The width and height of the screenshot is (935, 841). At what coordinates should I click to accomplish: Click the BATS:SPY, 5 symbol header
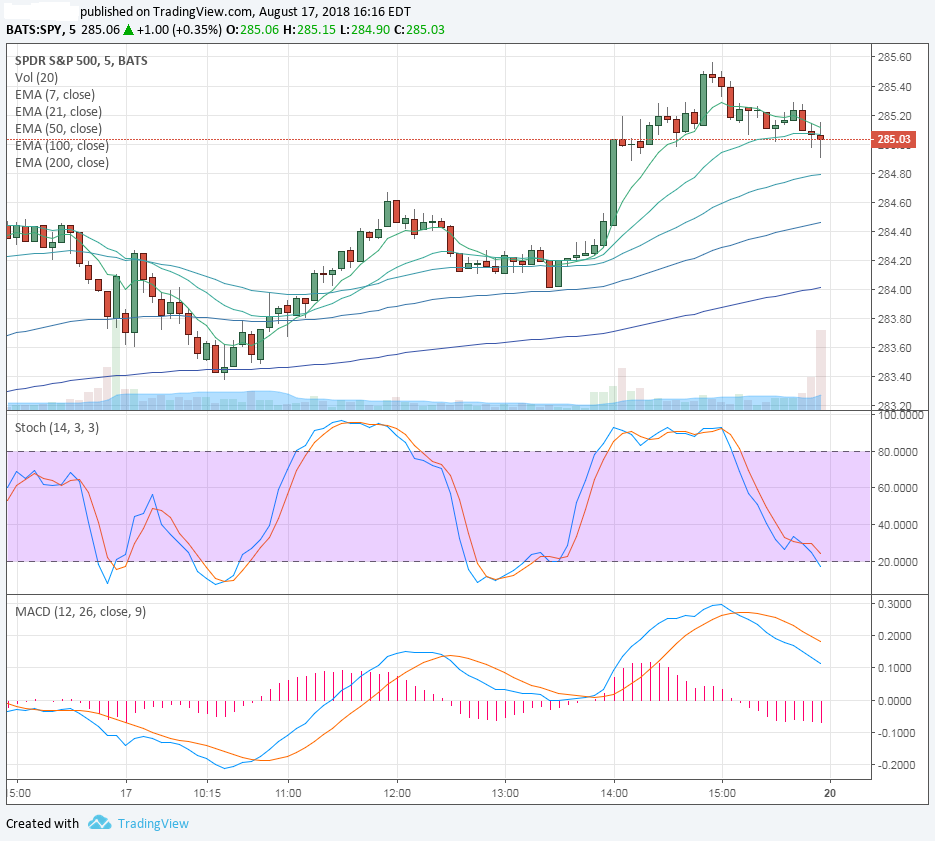(41, 30)
